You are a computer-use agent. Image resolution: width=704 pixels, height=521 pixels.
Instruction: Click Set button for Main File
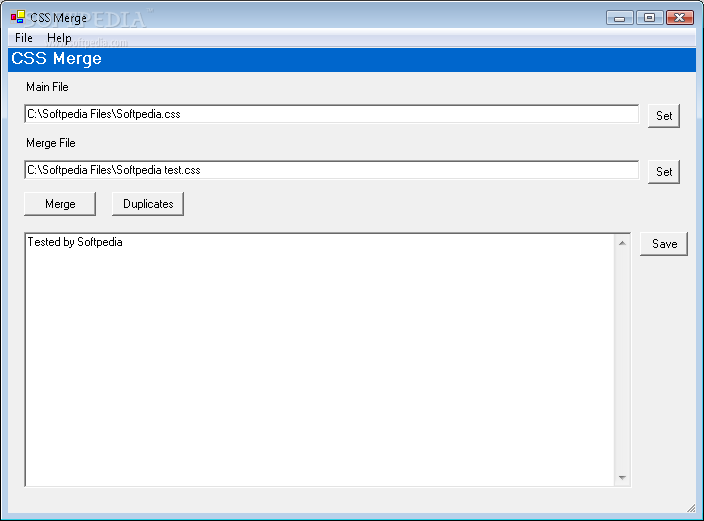(x=664, y=116)
